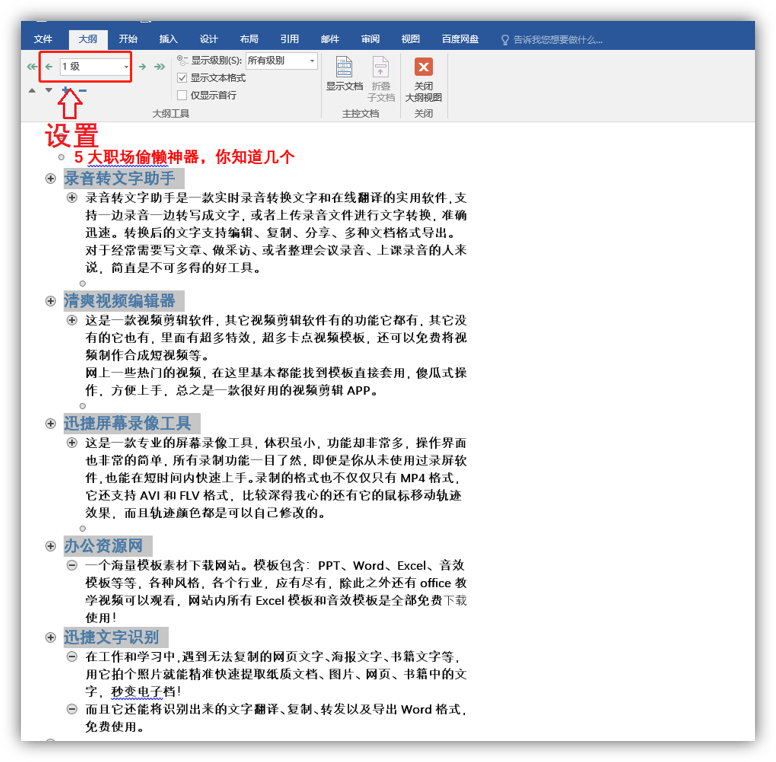Click the underlined text 秒变电子档
The image size is (776, 762).
pos(144,691)
